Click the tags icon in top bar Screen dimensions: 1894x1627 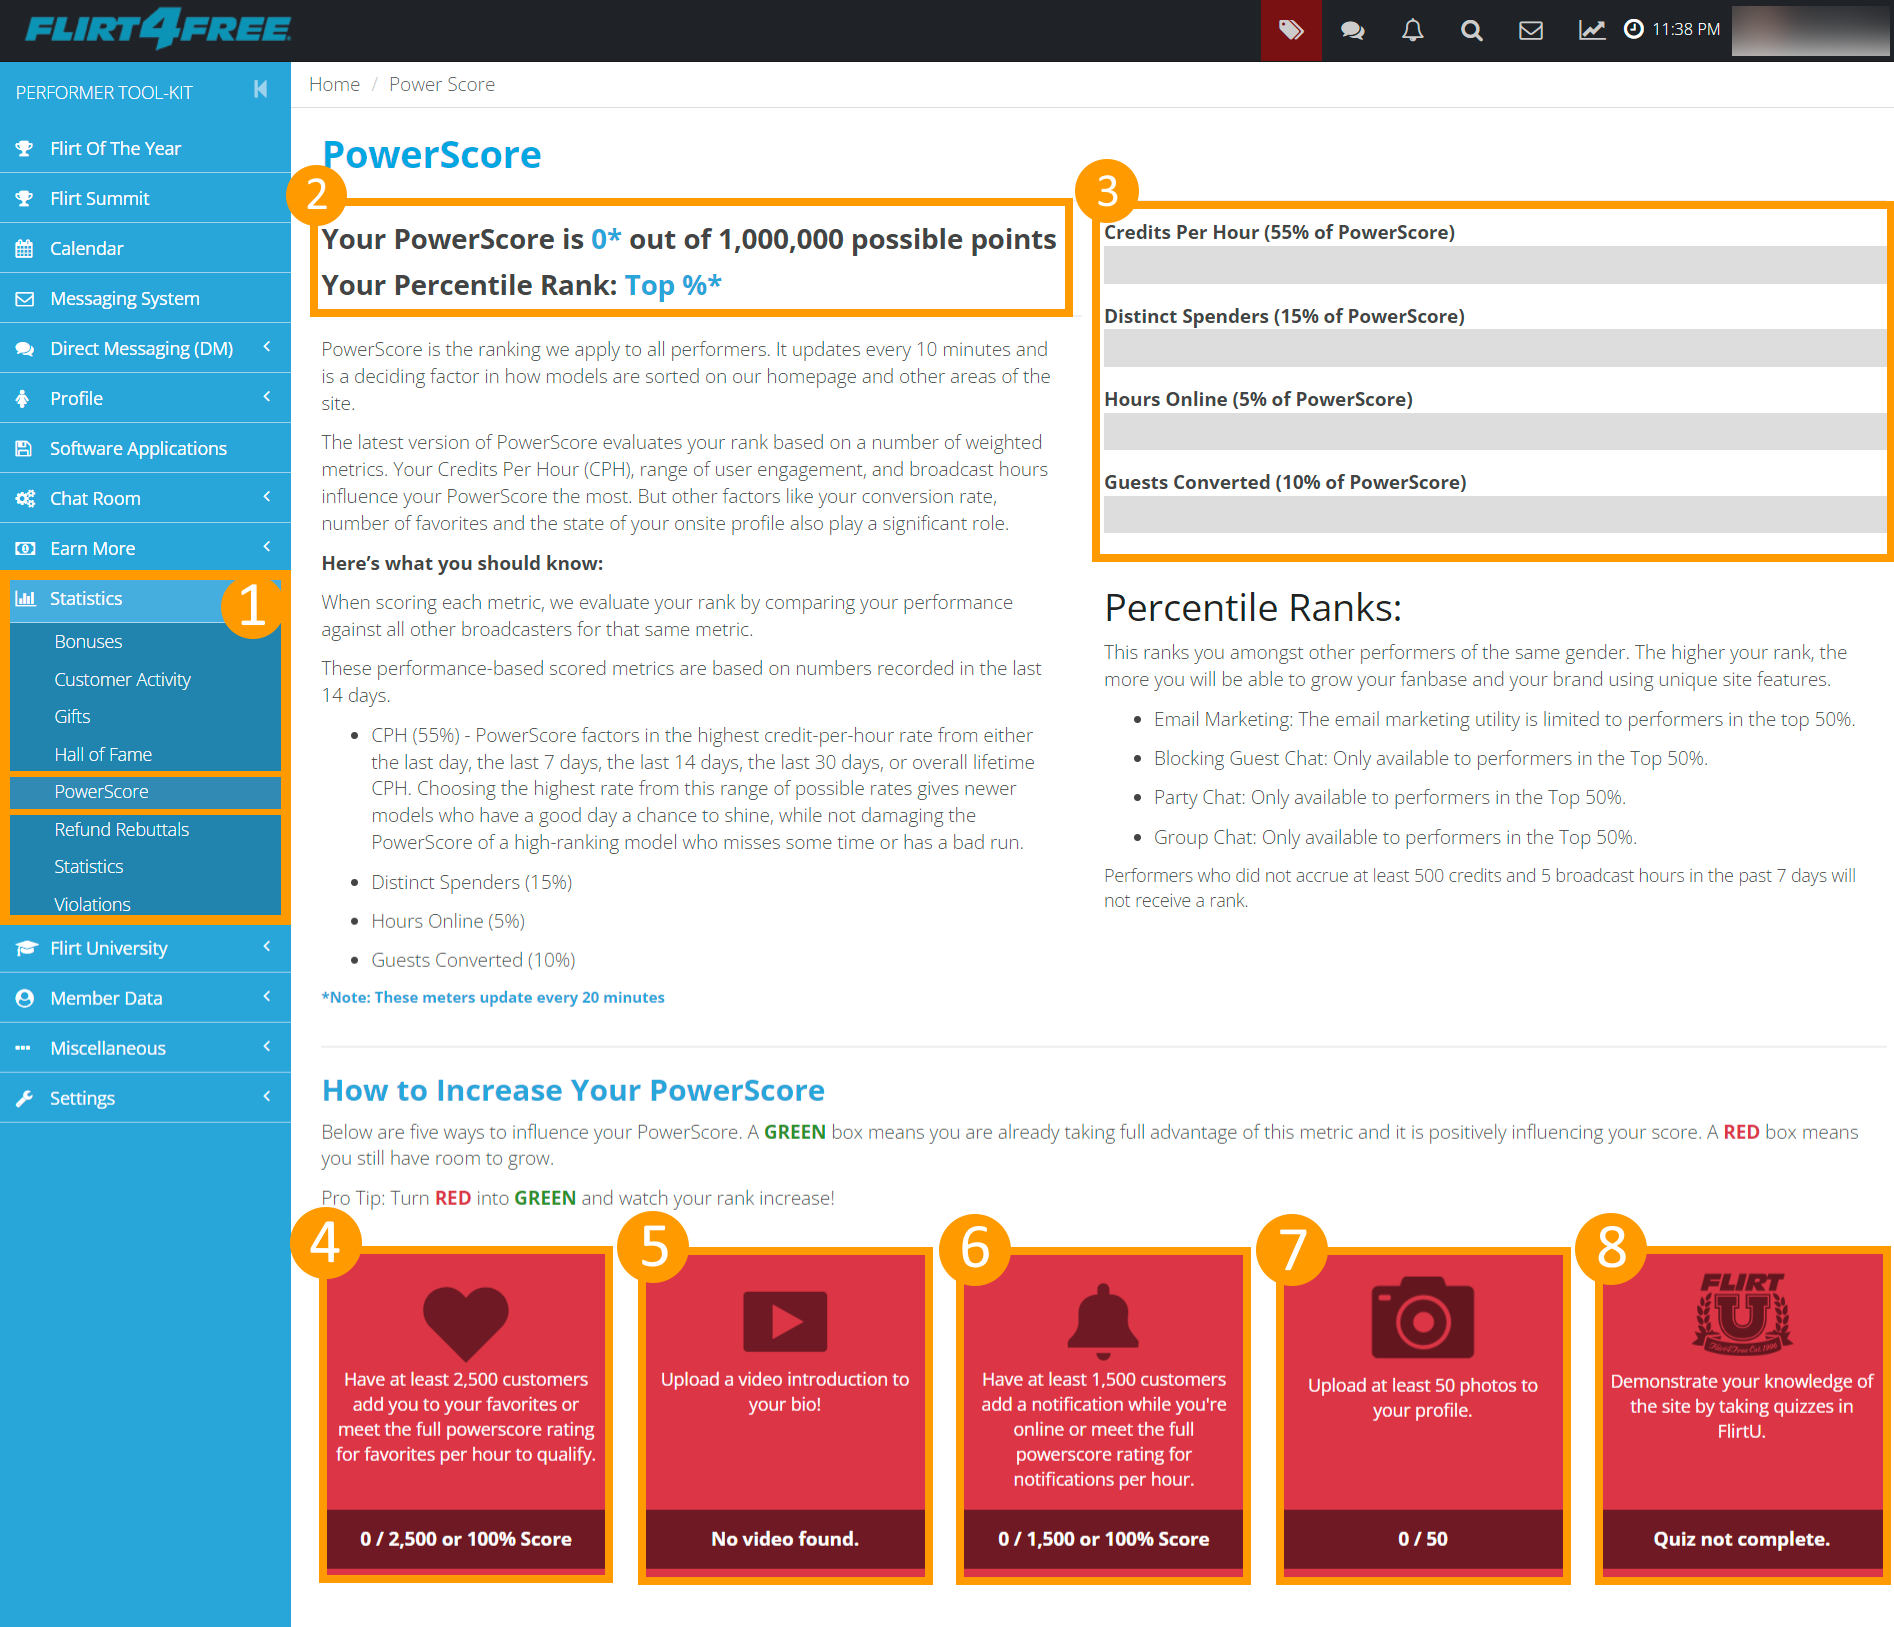click(x=1291, y=30)
